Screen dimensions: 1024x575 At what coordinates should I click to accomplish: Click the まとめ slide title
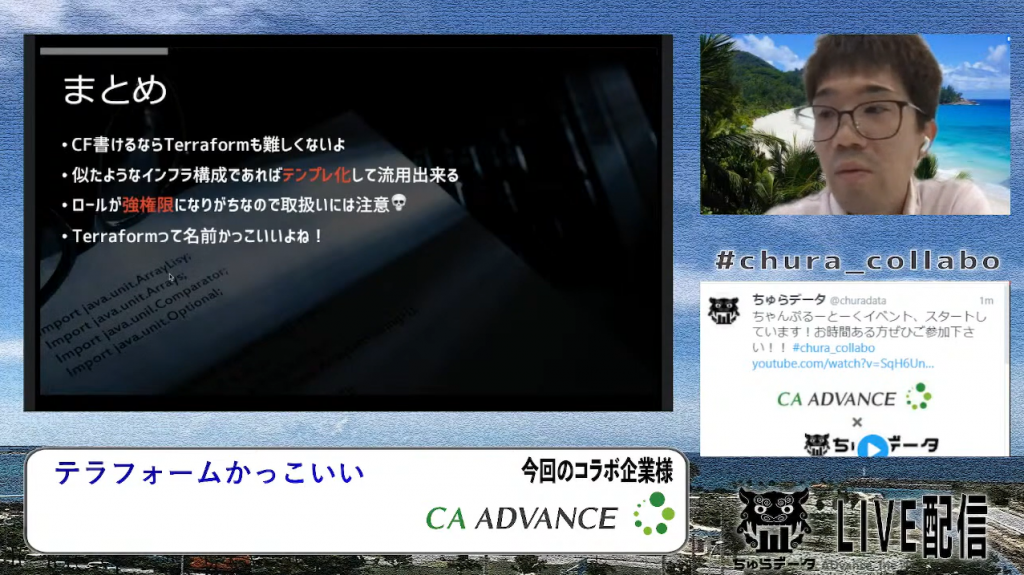(x=115, y=90)
